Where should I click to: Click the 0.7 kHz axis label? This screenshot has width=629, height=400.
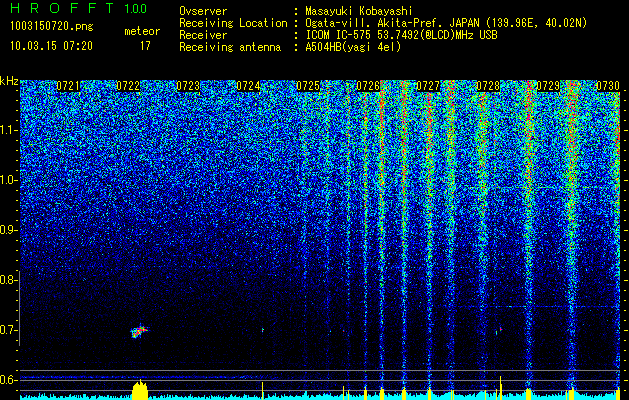(8, 330)
